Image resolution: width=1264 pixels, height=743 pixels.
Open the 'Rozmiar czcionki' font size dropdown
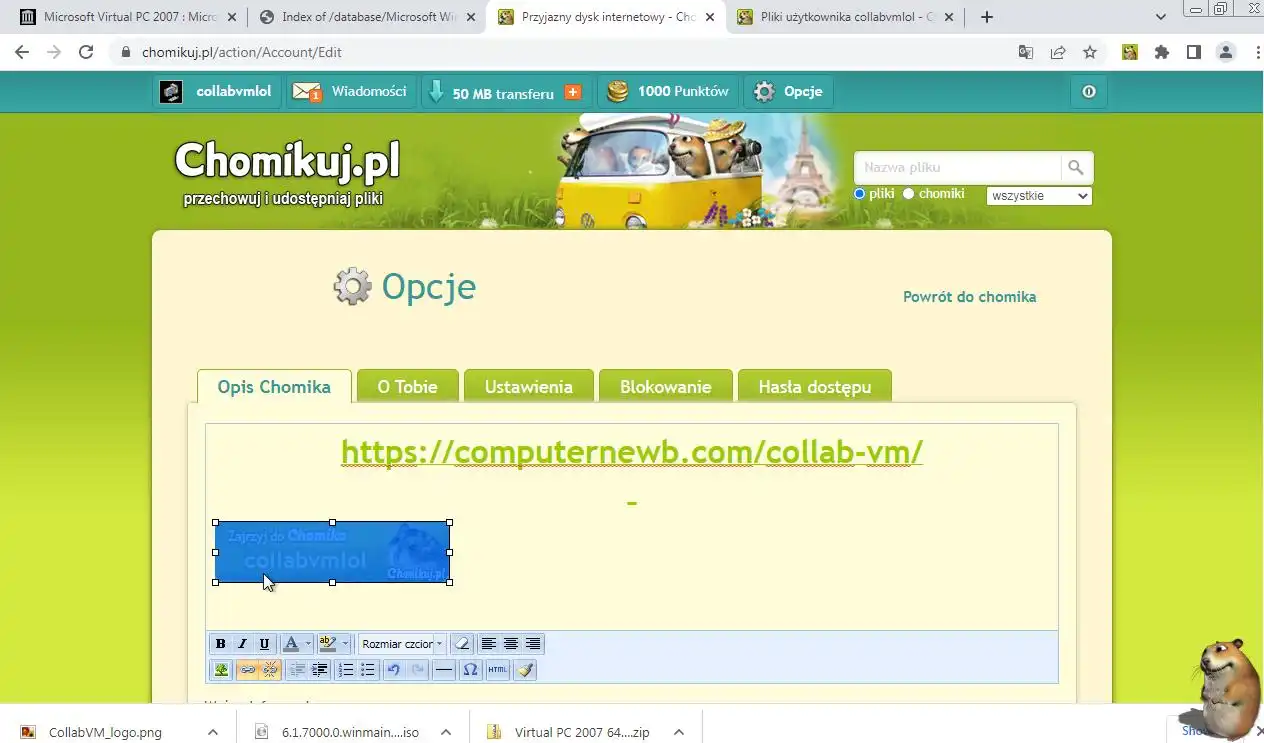tap(402, 644)
